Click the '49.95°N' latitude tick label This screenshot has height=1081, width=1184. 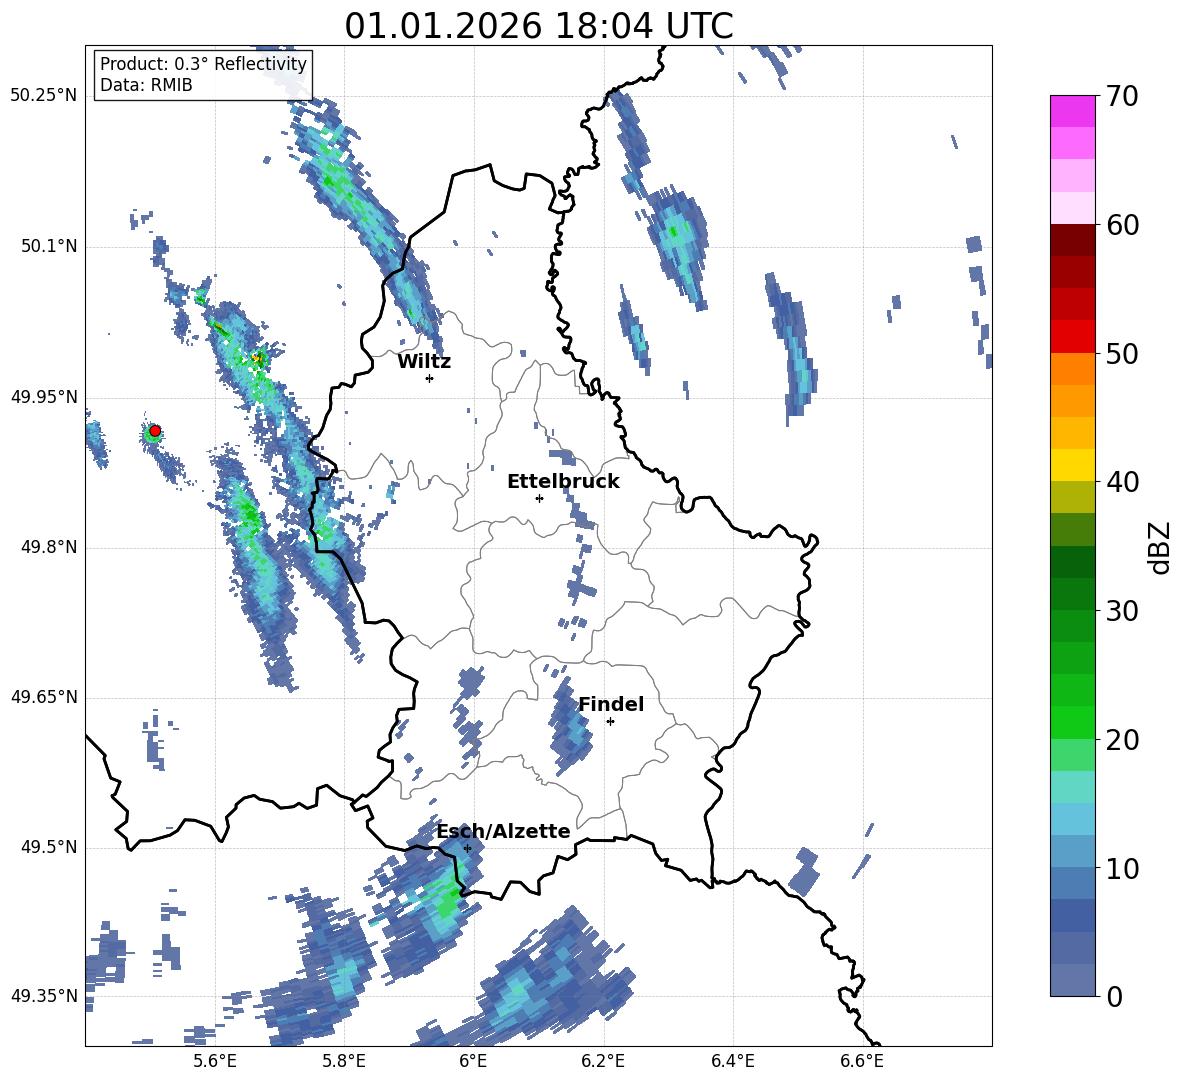tap(44, 397)
